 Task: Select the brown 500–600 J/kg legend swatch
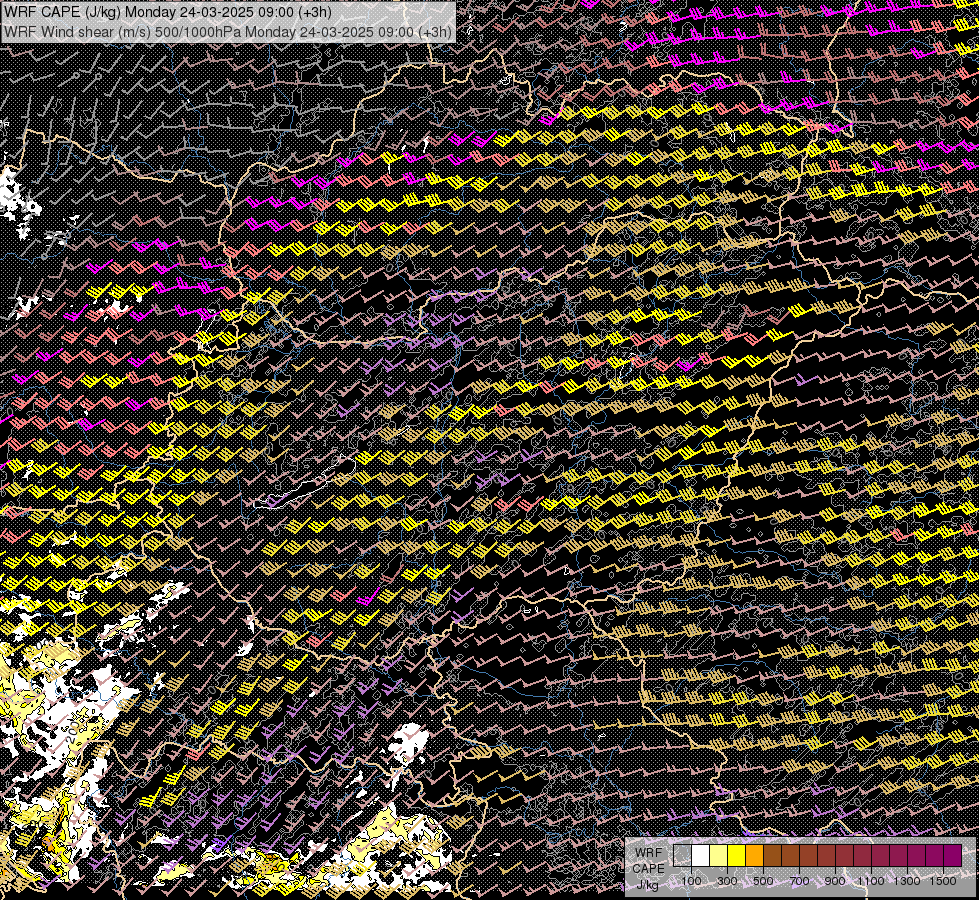[x=773, y=856]
